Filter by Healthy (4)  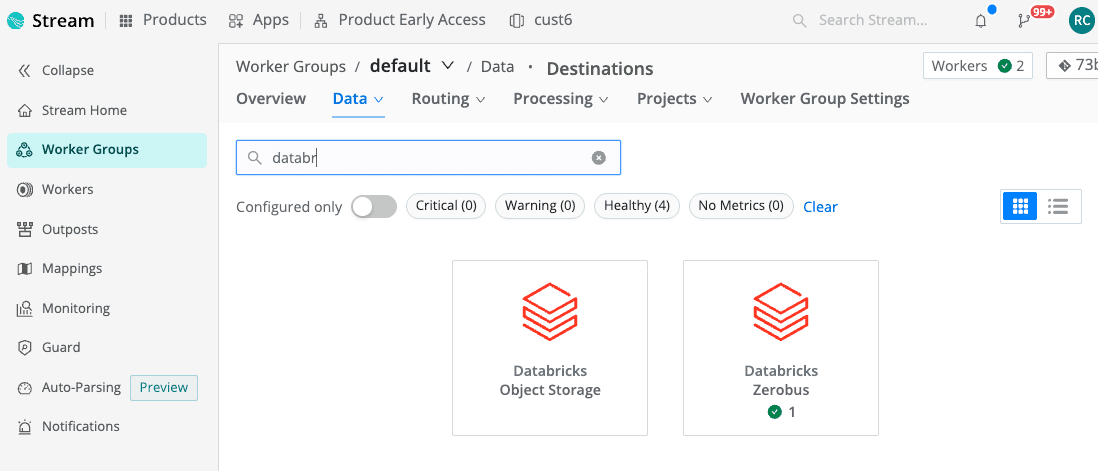[637, 206]
